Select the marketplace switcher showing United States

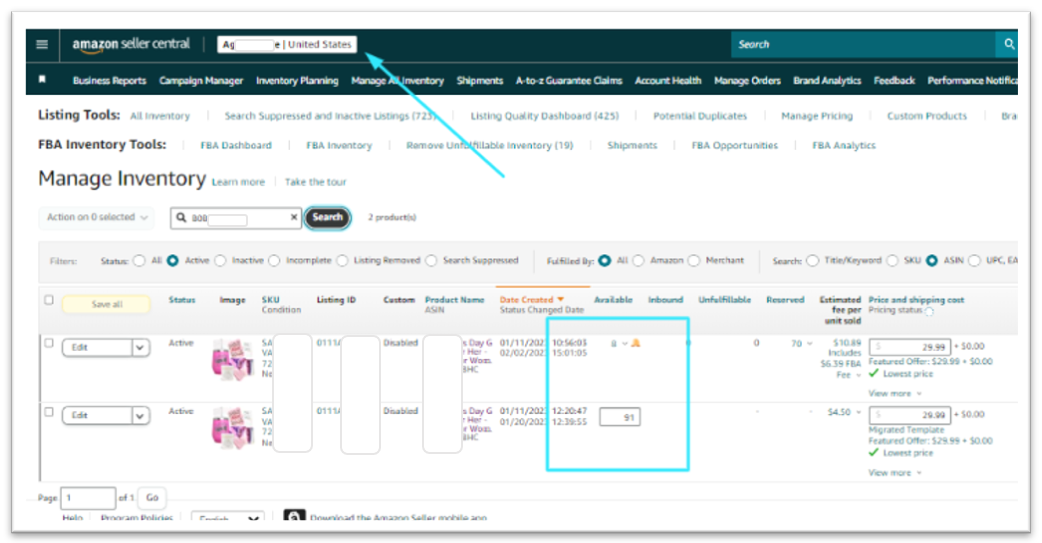click(x=287, y=45)
